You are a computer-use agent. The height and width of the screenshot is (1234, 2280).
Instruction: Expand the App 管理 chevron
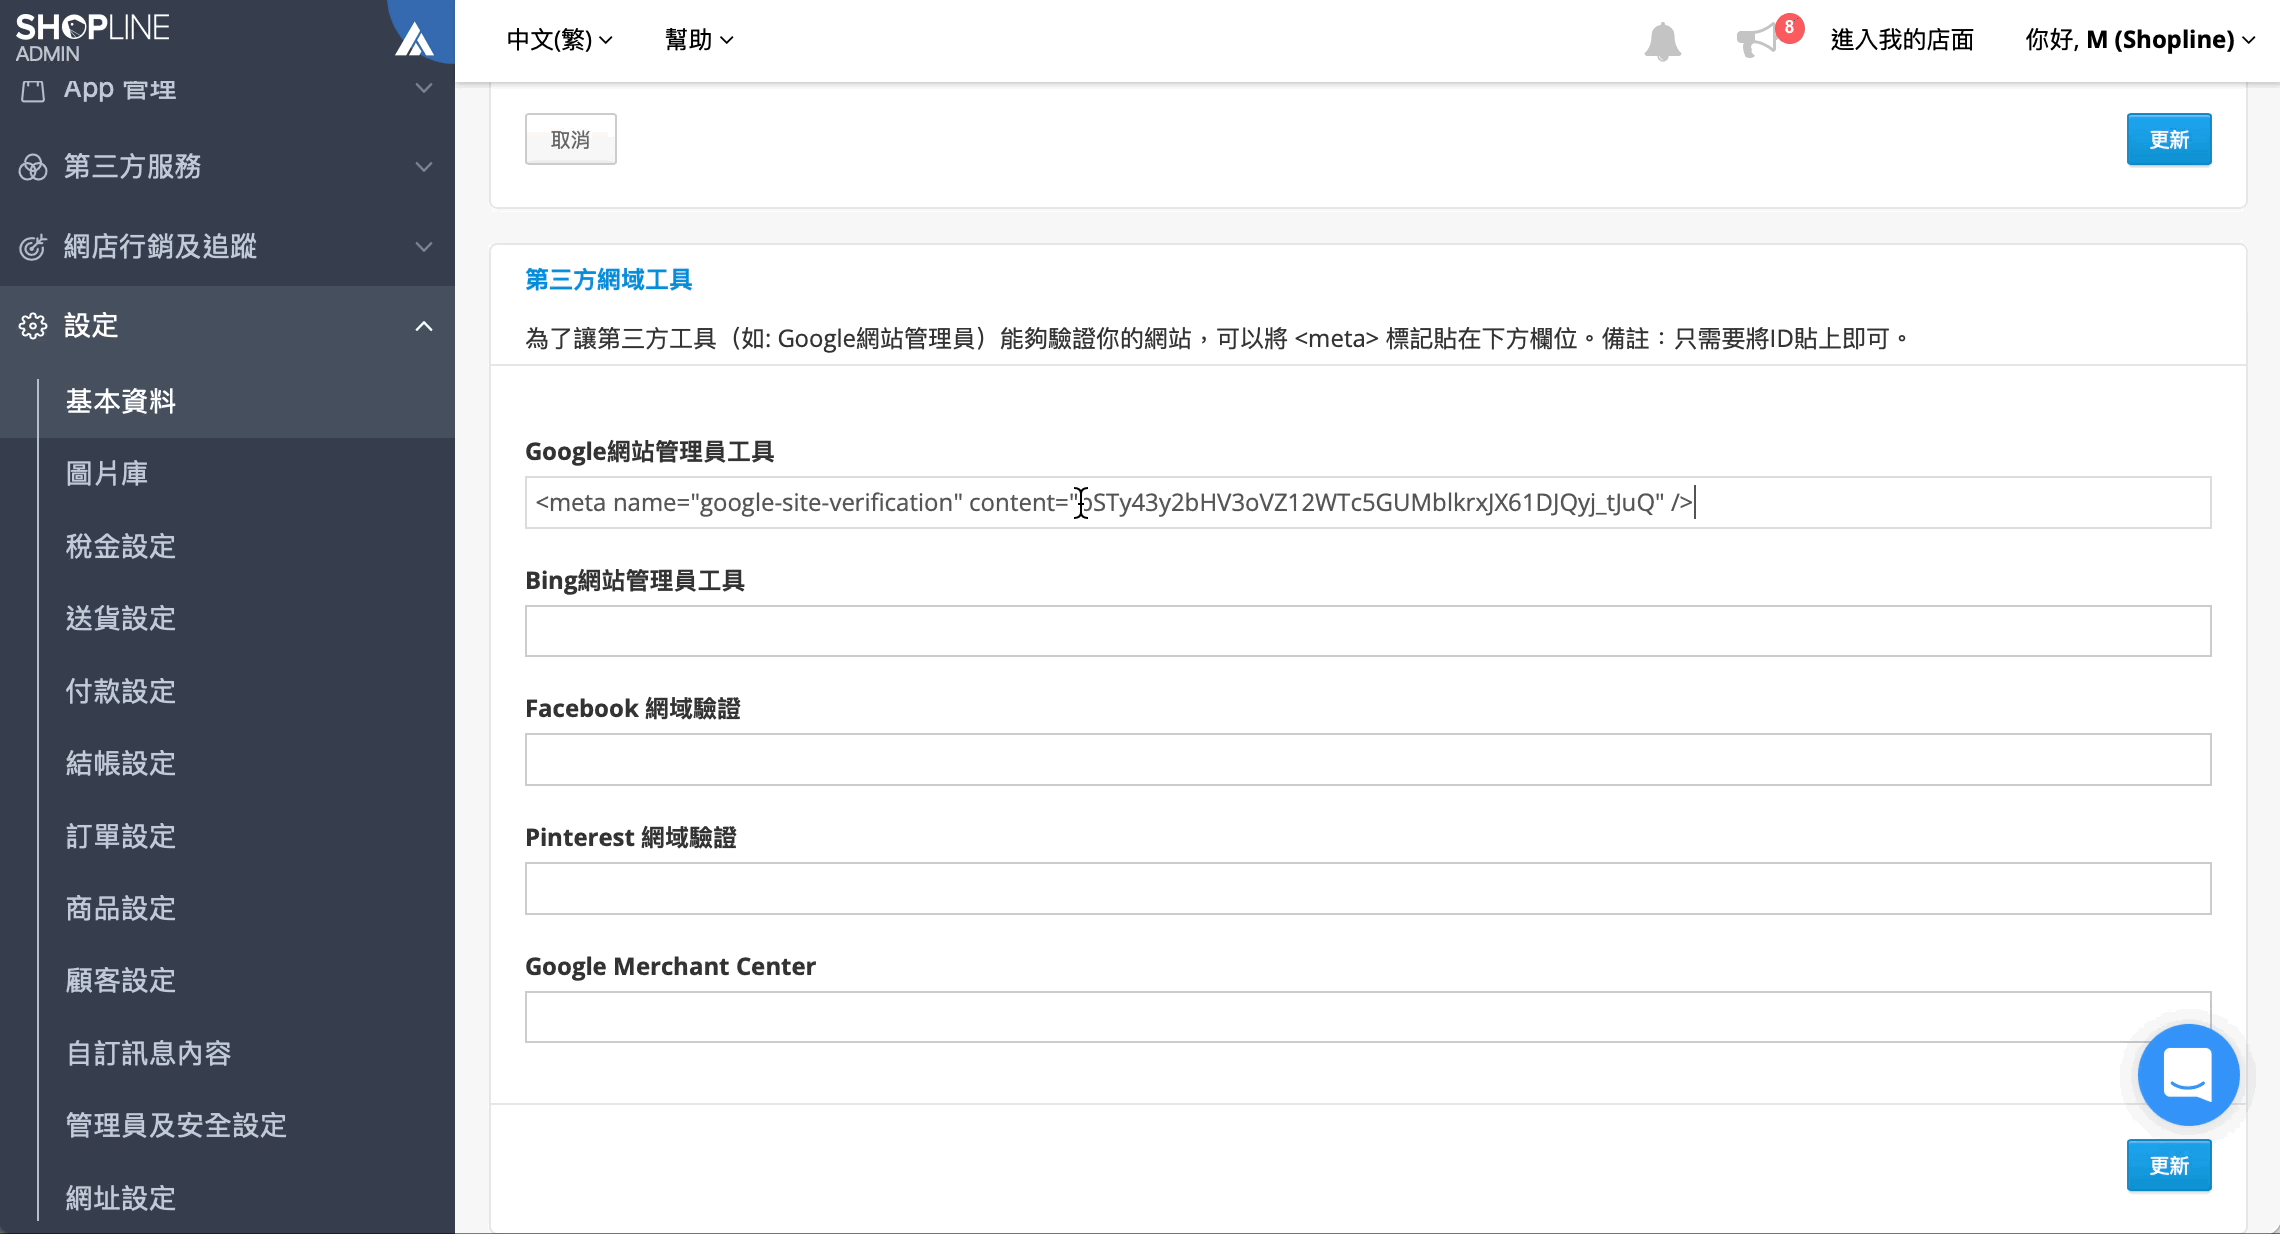pyautogui.click(x=424, y=88)
